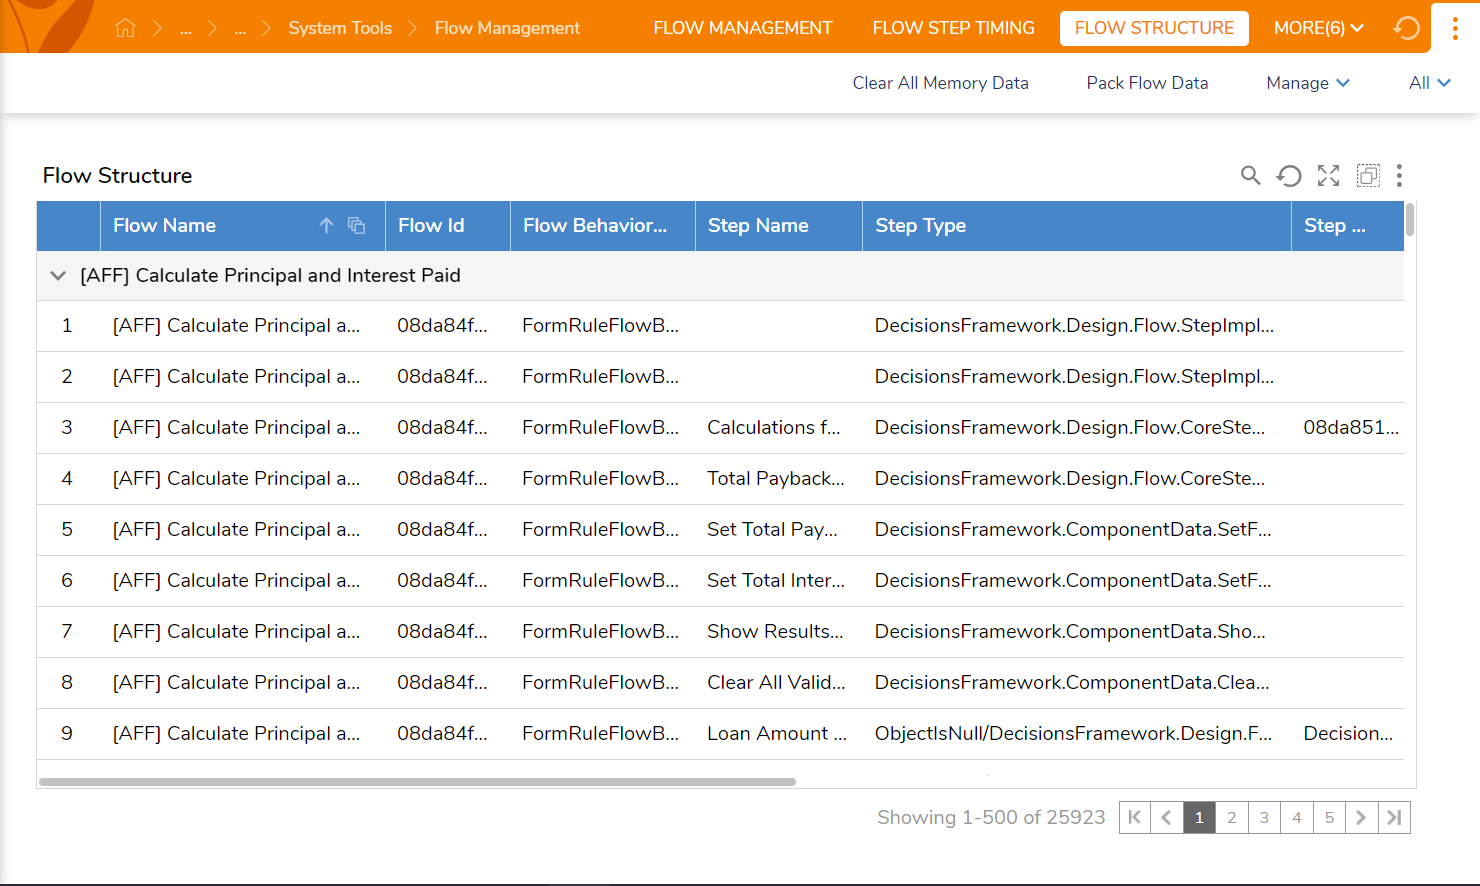
Task: Click the vertical scrollbar of the table
Action: [x=1410, y=219]
